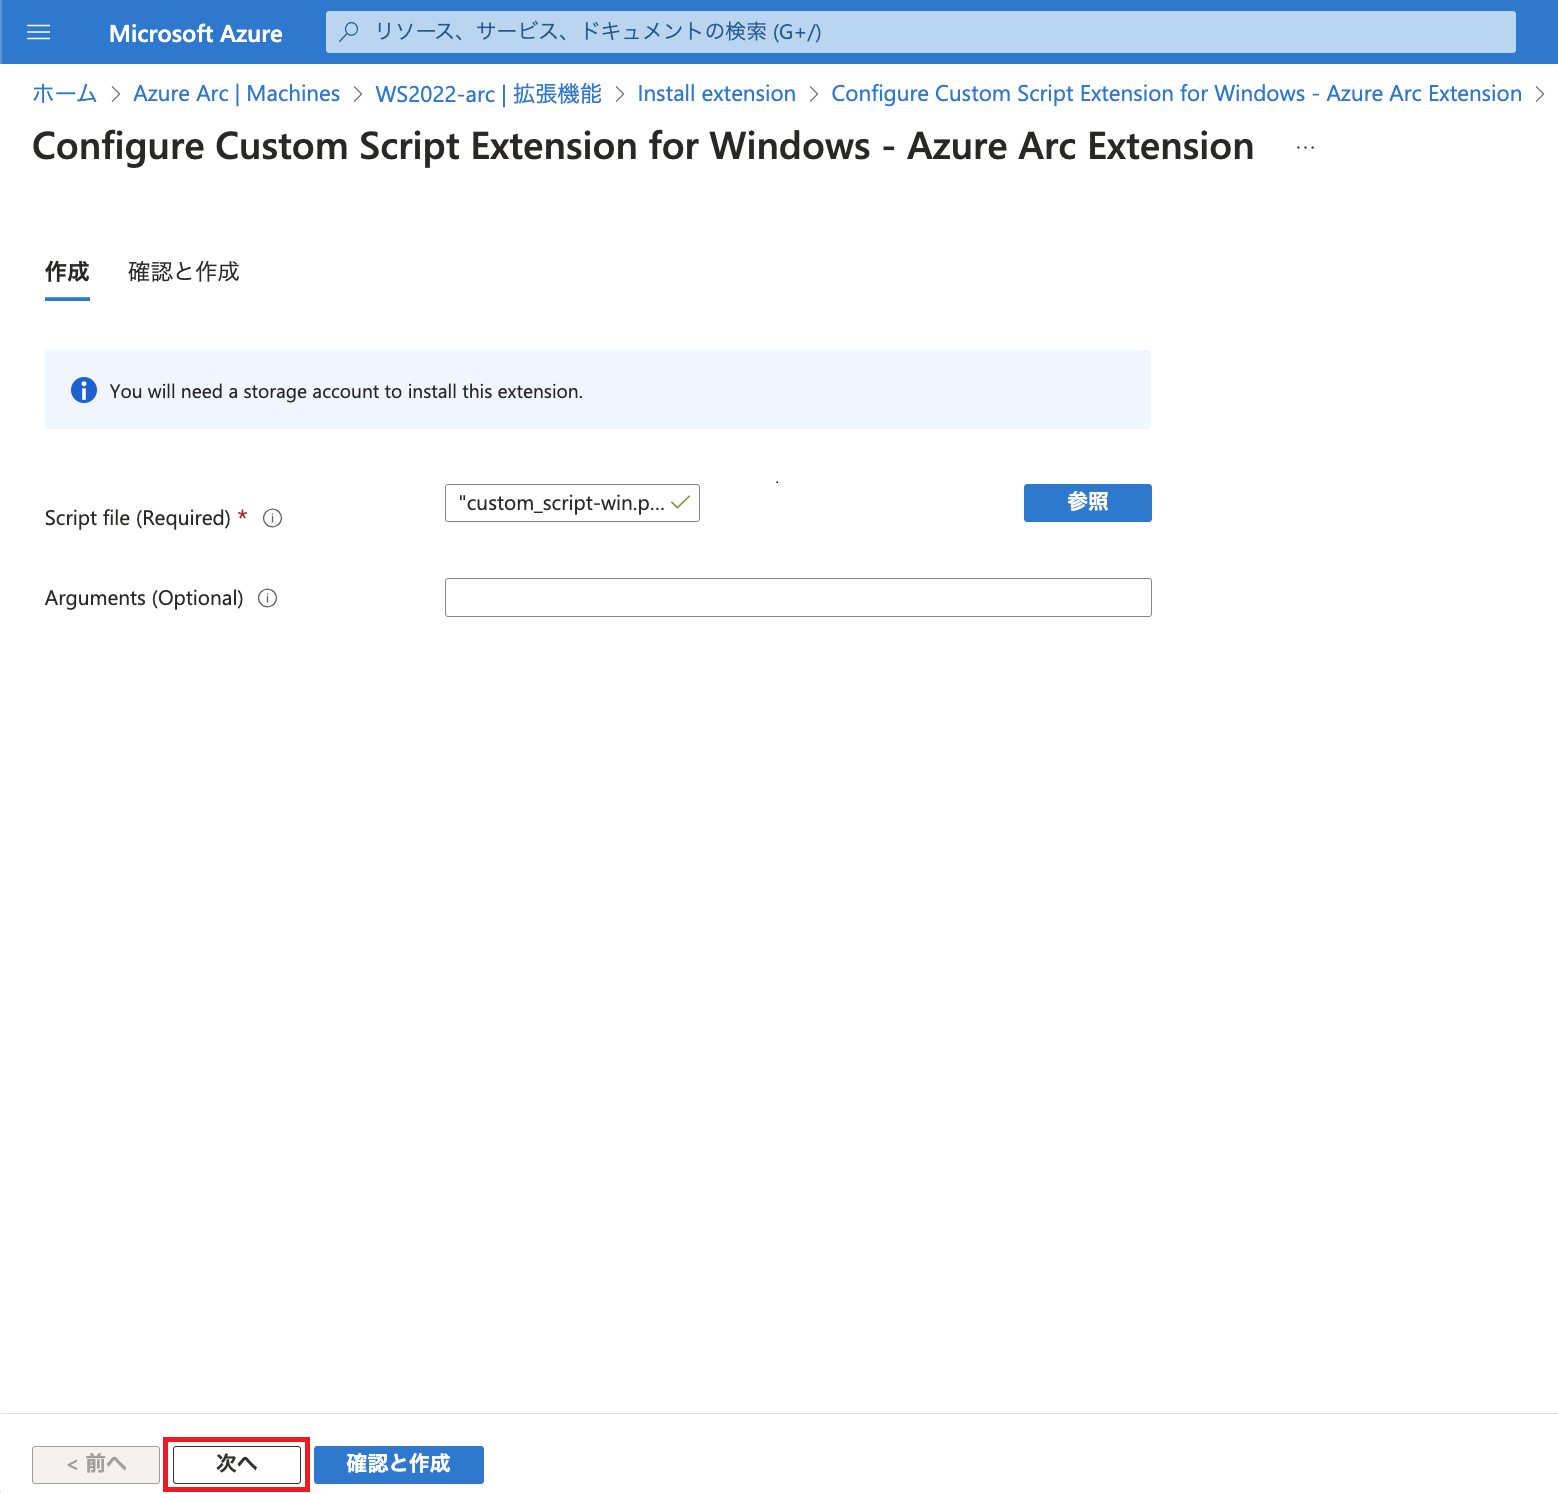Click the 参照 browse button
Screen dimensions: 1558x1494
point(1087,503)
